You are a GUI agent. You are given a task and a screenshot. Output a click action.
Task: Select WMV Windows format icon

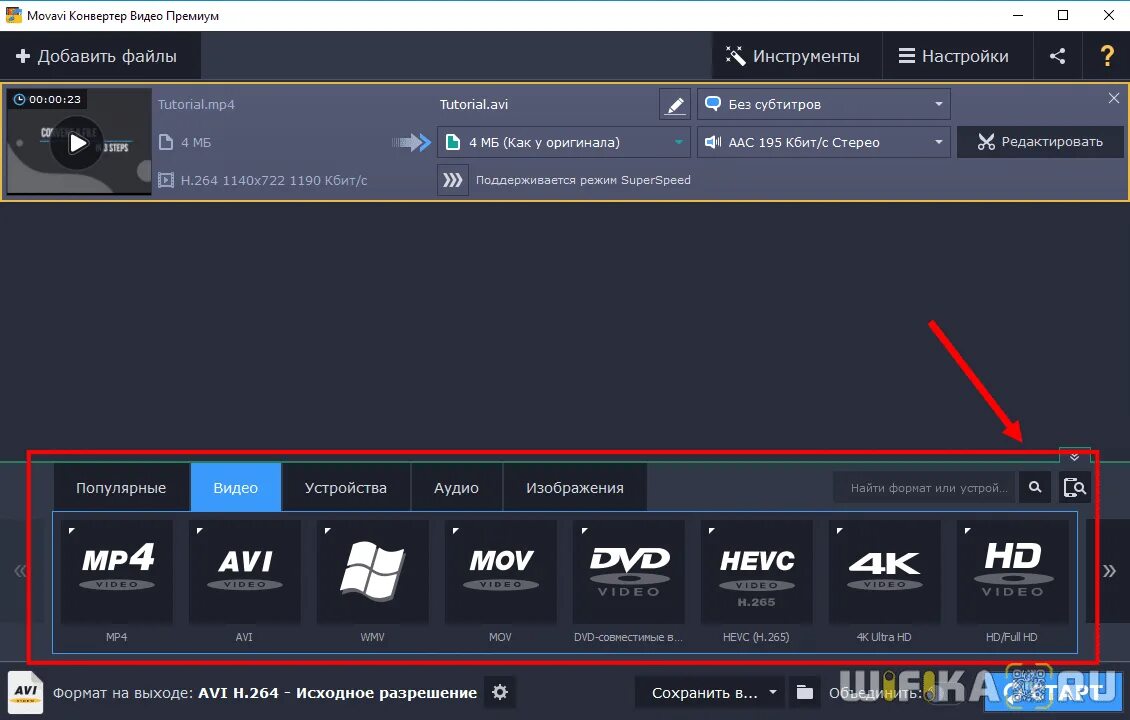click(373, 572)
